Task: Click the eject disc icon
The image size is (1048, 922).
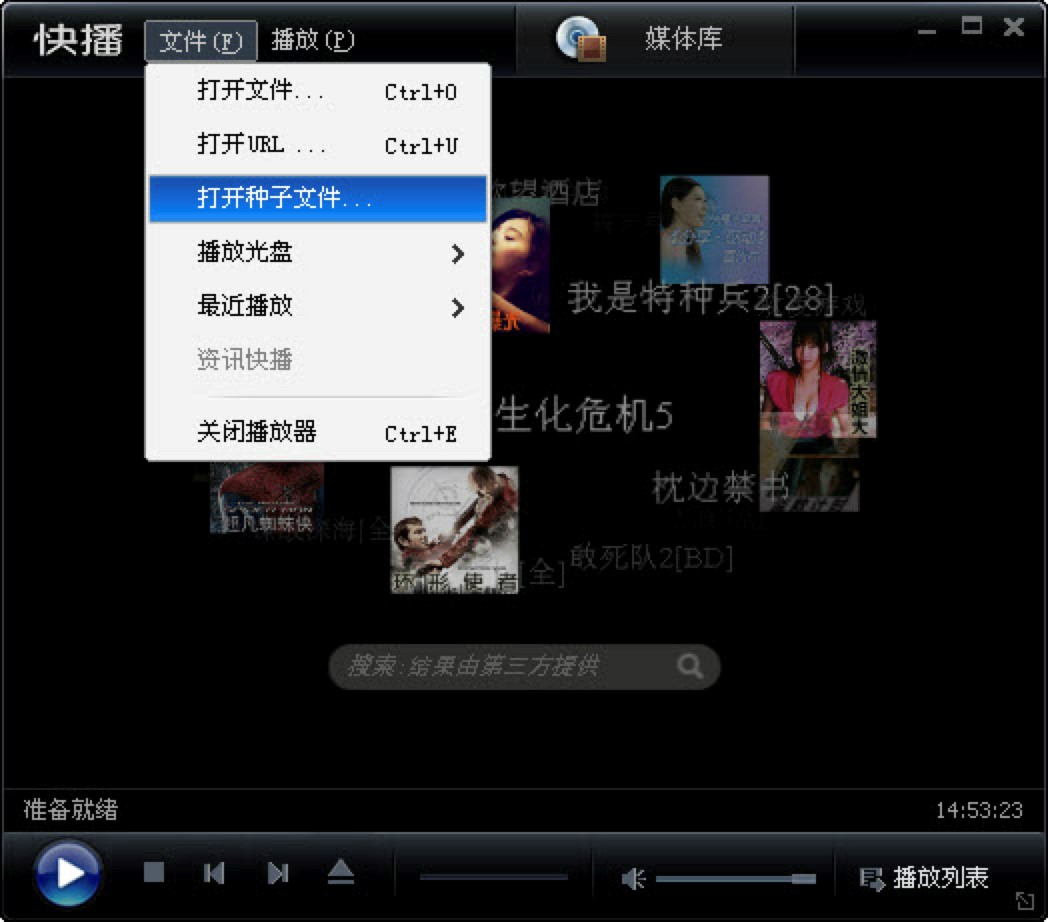Action: click(340, 872)
